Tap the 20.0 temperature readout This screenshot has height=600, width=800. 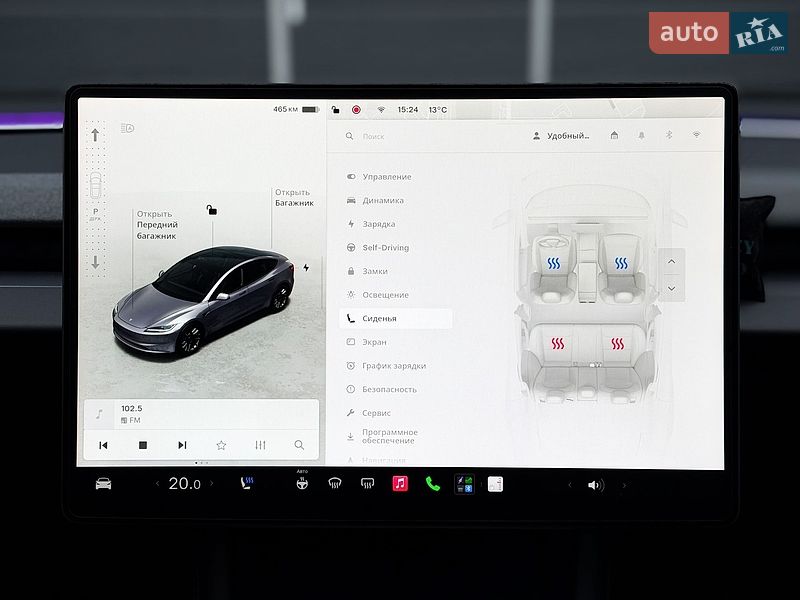184,483
